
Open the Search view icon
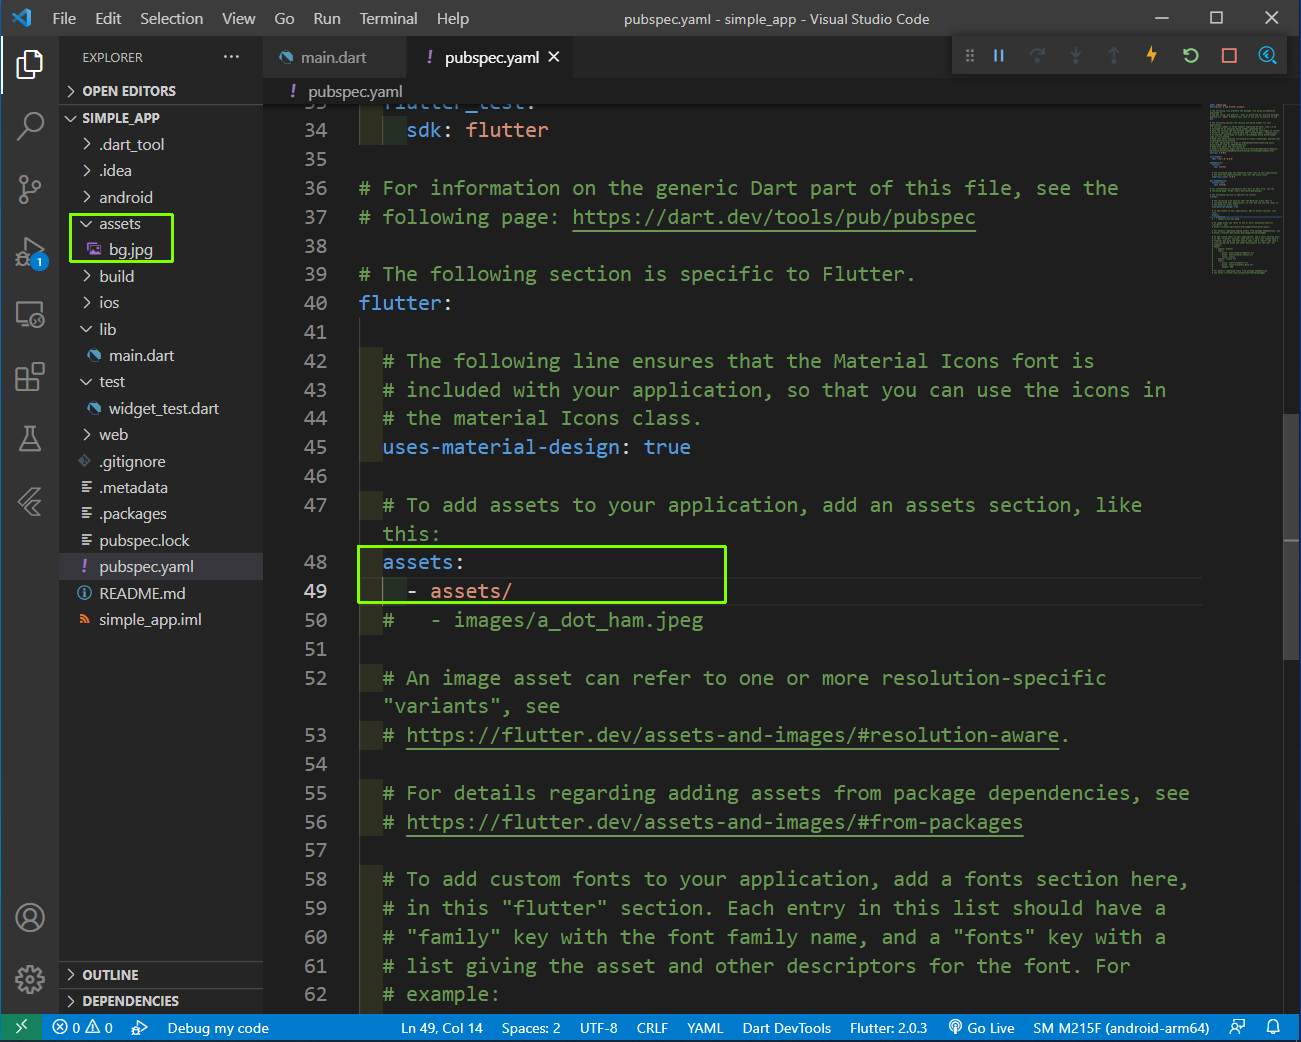(x=30, y=126)
